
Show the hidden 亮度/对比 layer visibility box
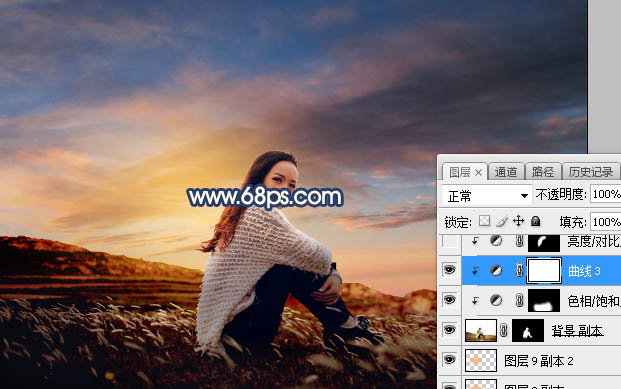tap(449, 241)
